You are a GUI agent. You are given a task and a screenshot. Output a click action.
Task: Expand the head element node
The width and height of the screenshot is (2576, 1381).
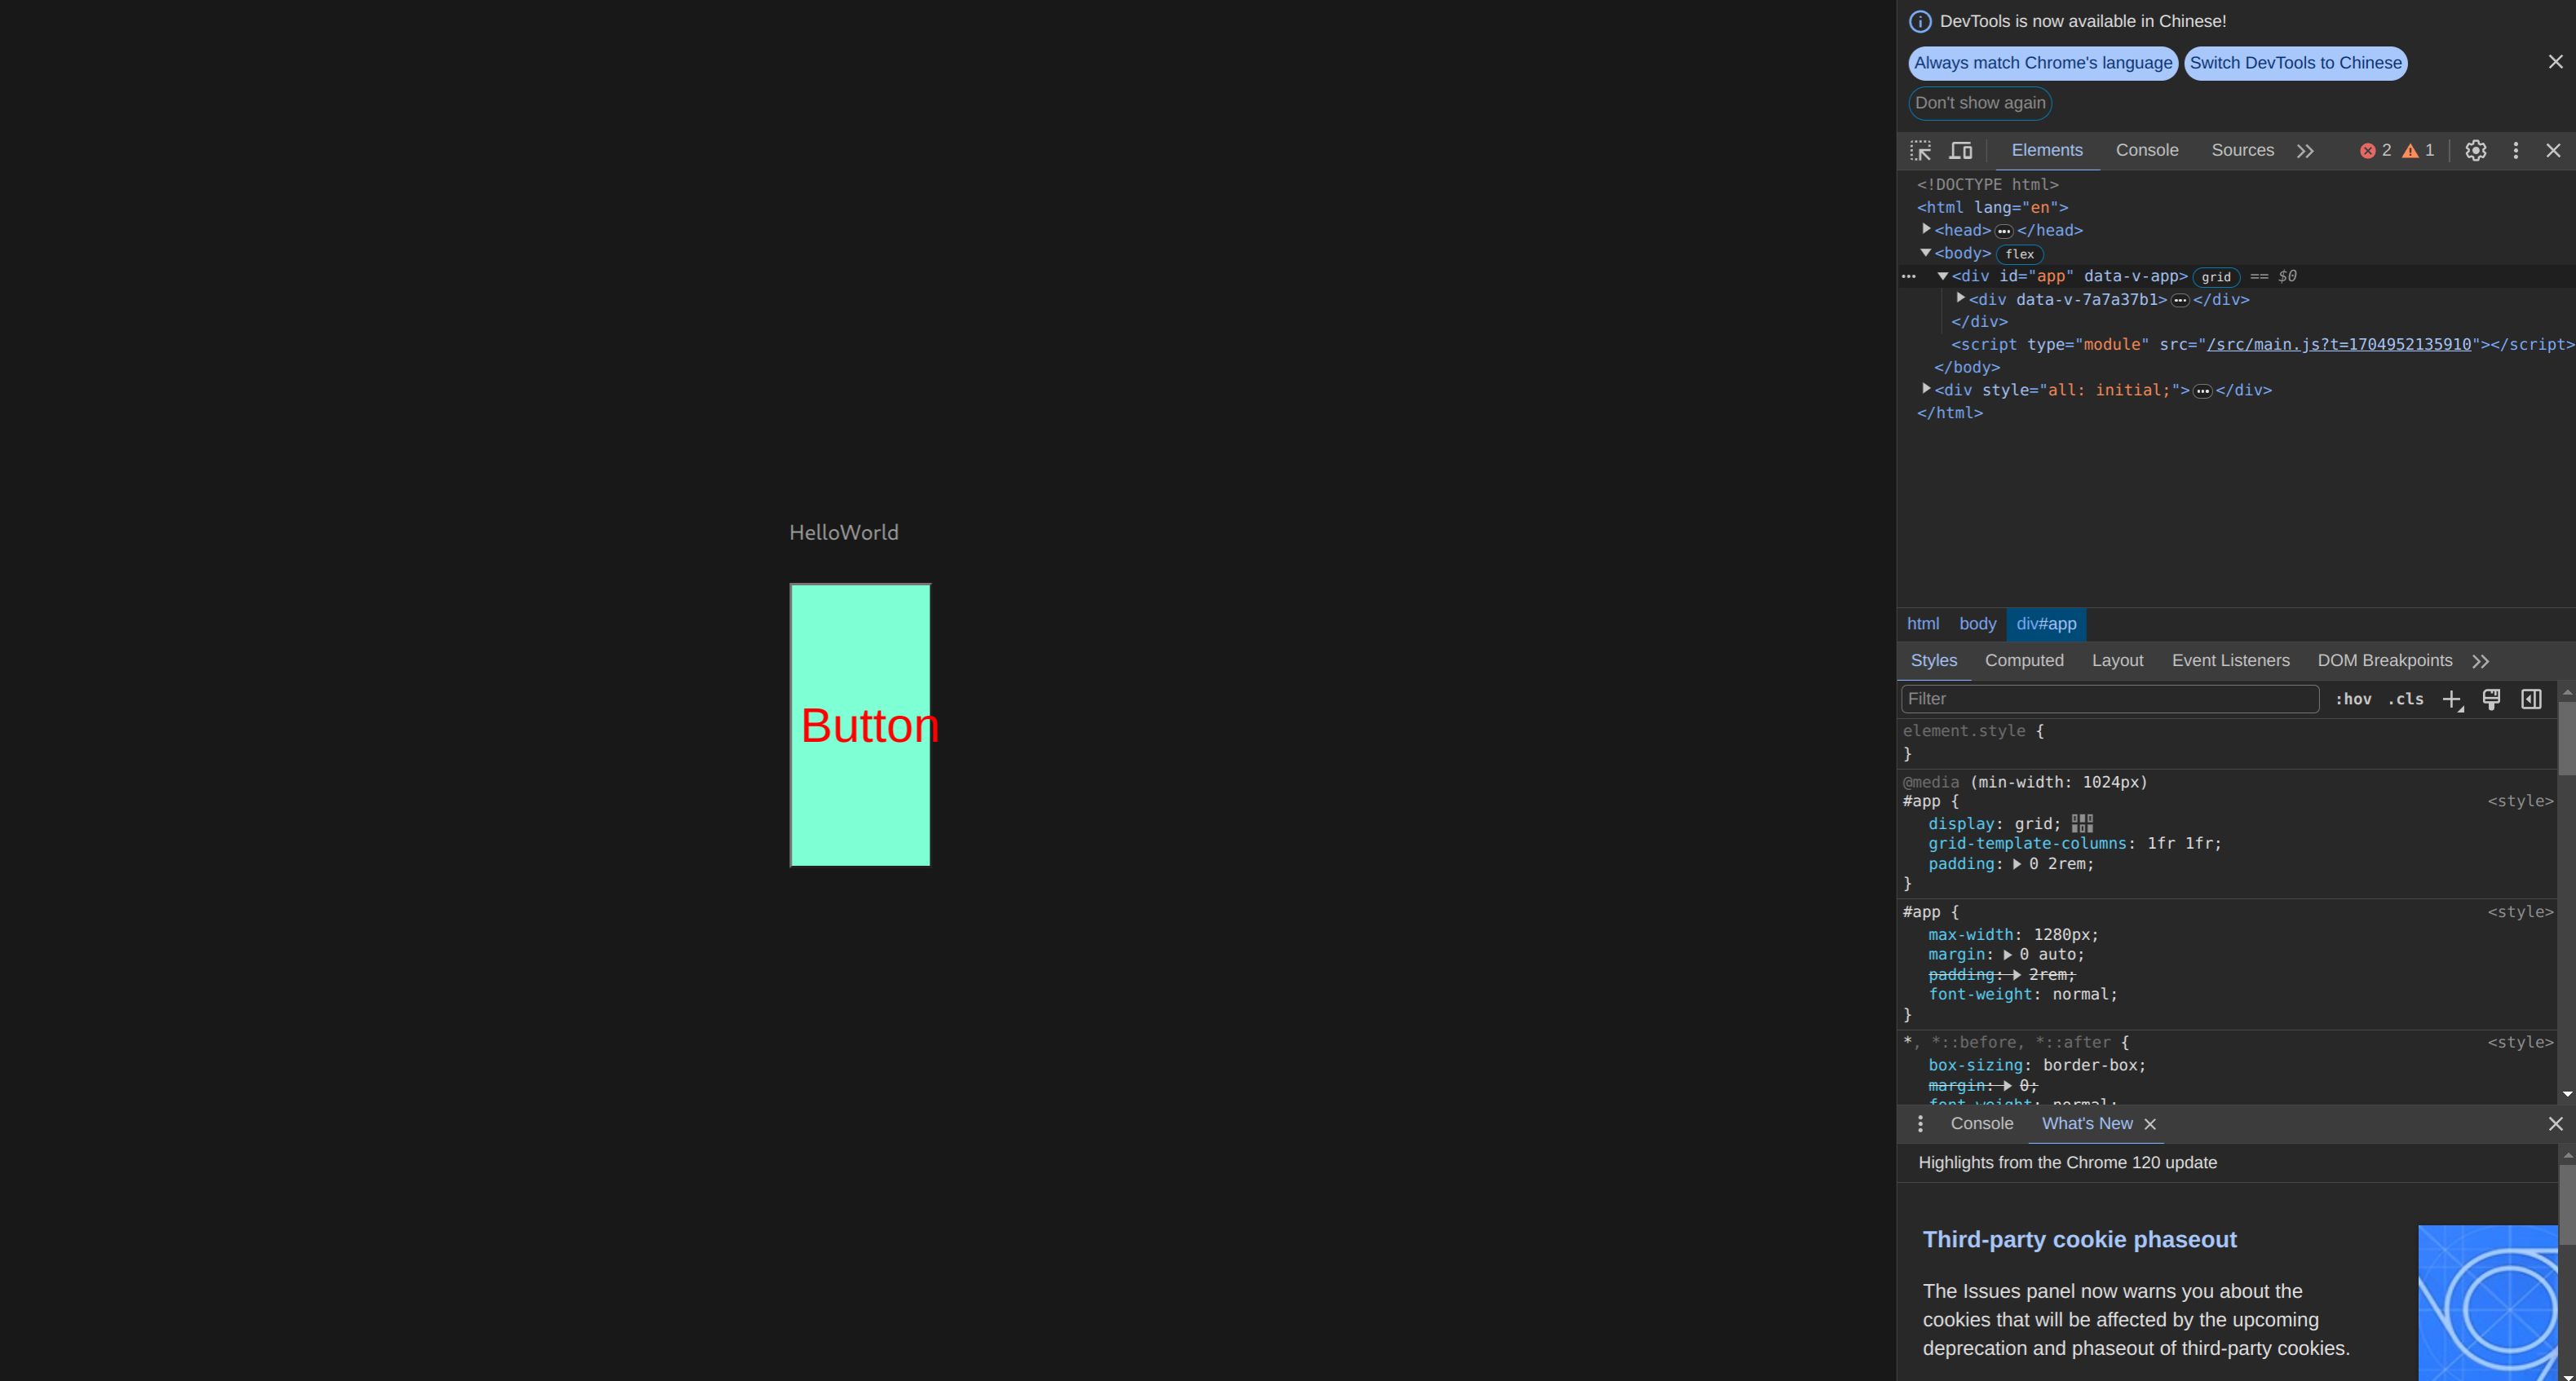(x=1926, y=230)
